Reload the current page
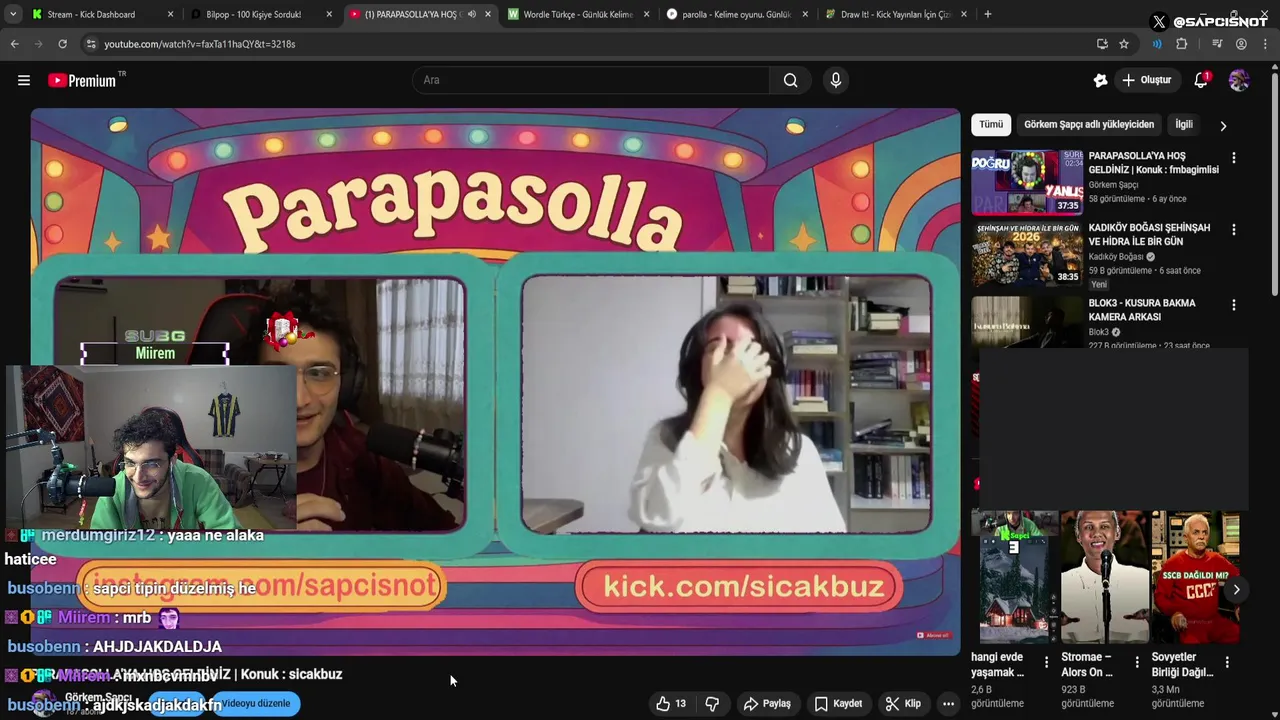This screenshot has width=1280, height=720. click(x=62, y=44)
